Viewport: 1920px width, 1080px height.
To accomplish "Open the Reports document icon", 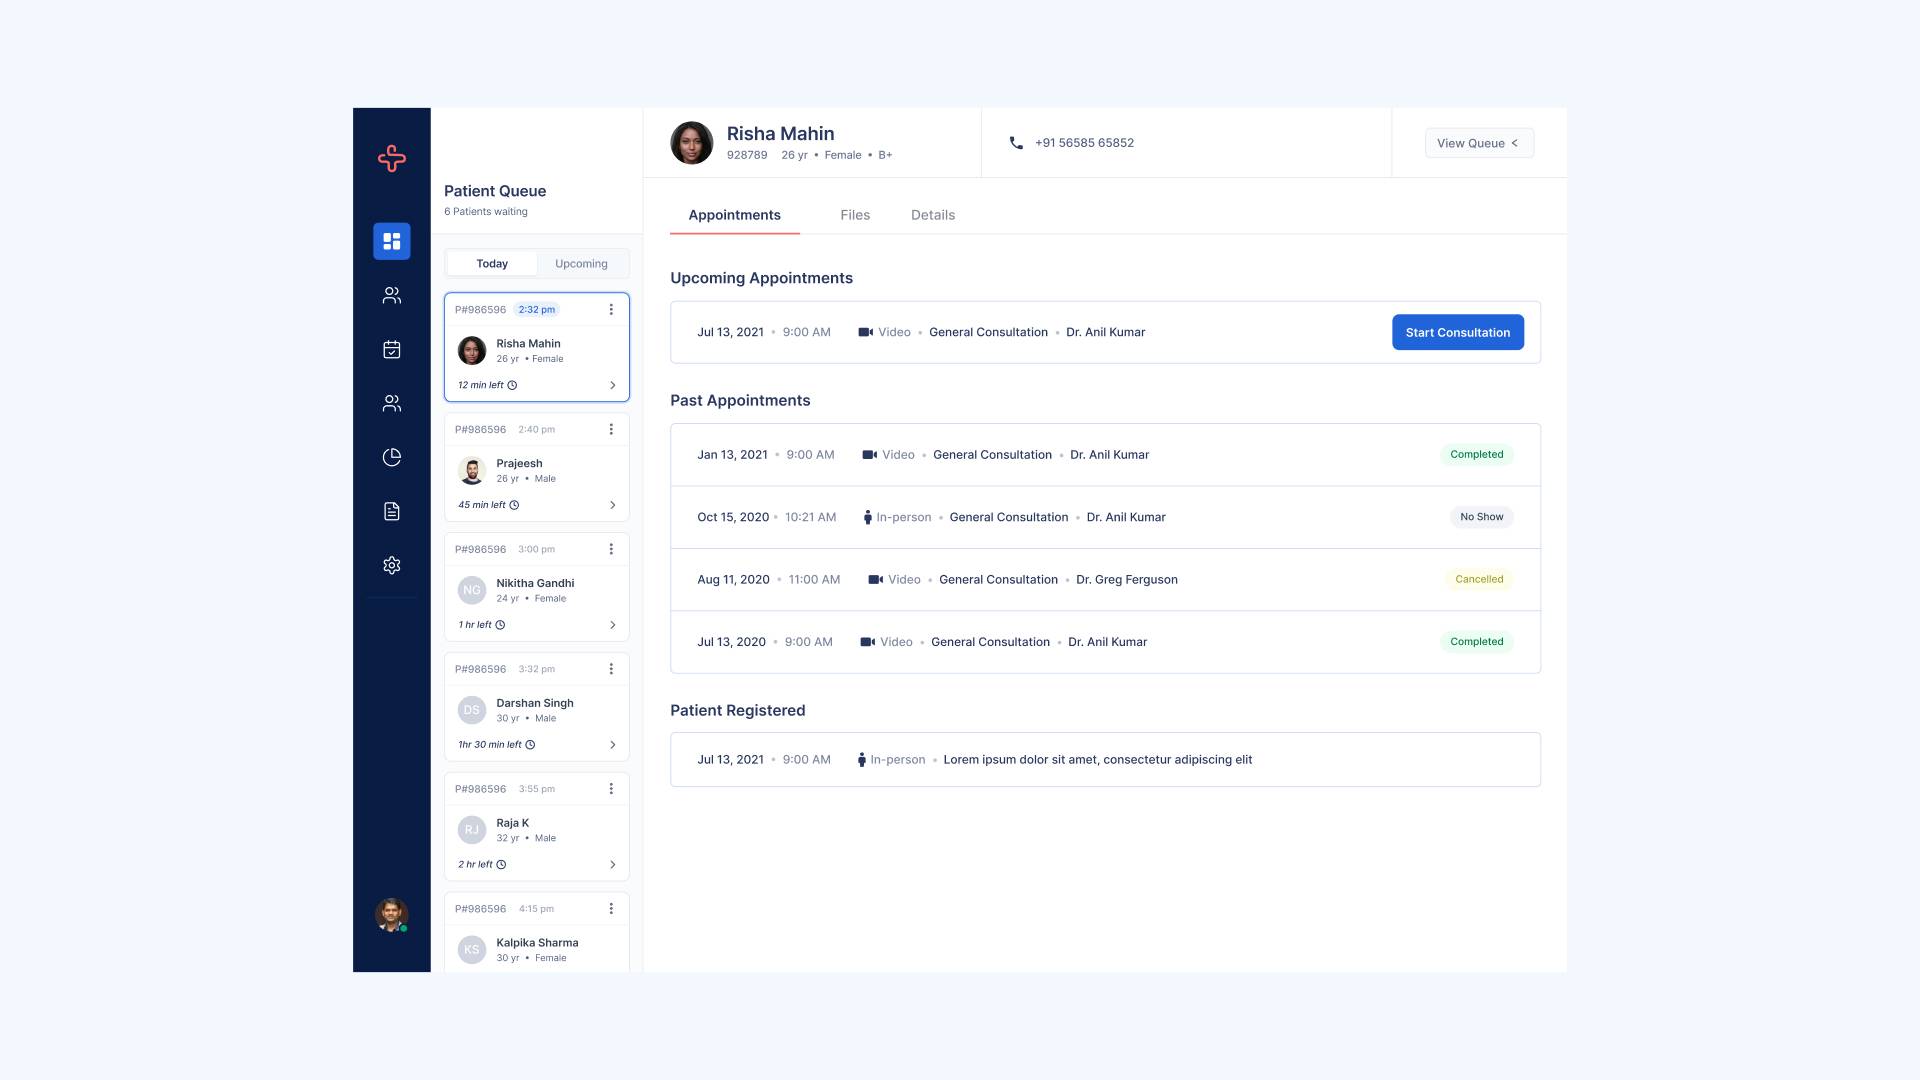I will [x=391, y=511].
